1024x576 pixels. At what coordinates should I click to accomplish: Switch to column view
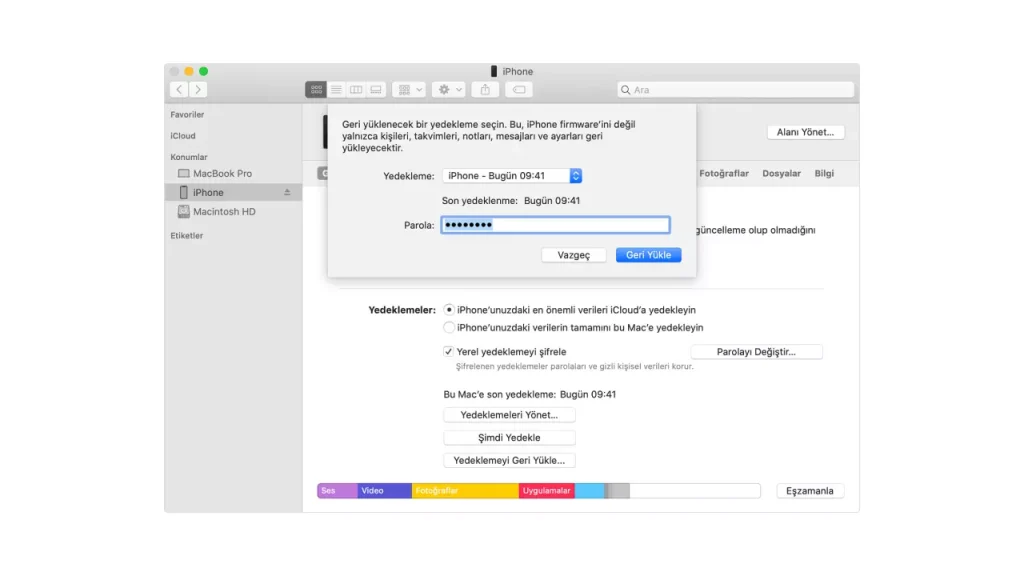coord(356,89)
